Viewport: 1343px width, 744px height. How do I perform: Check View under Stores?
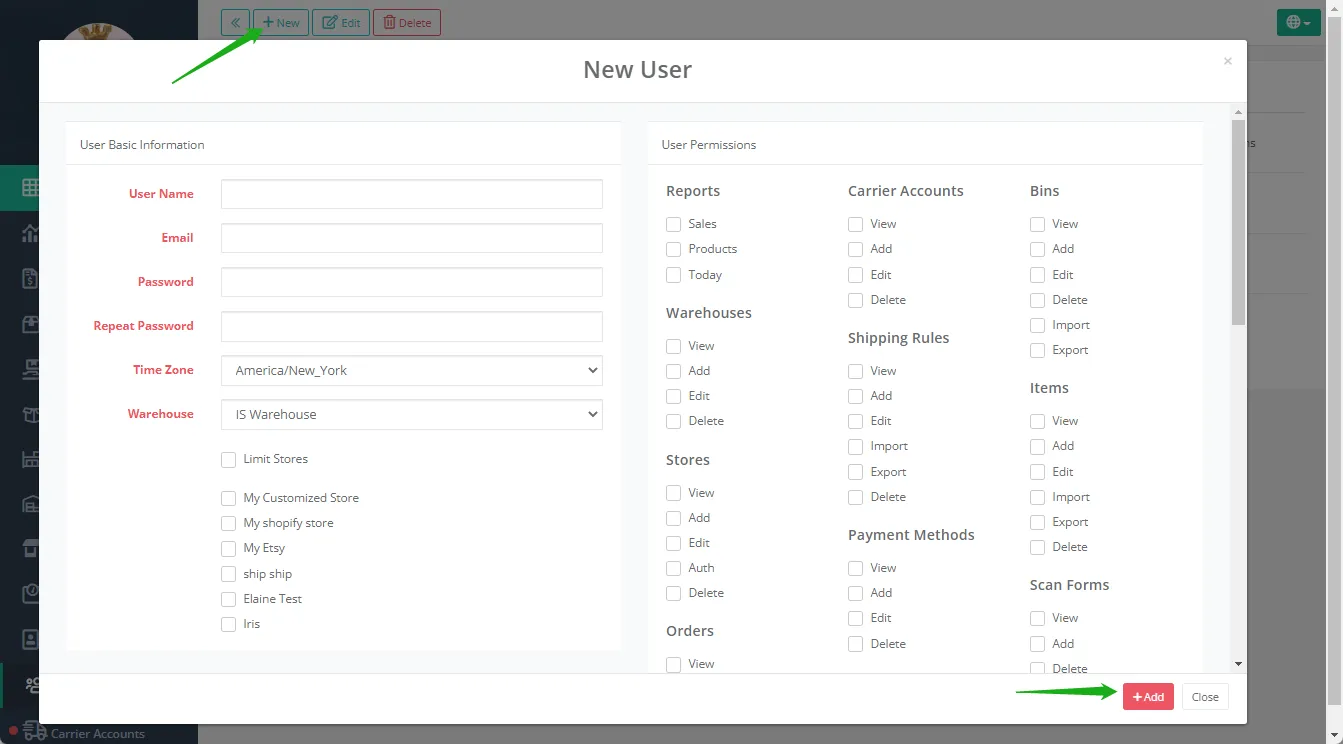pyautogui.click(x=674, y=493)
